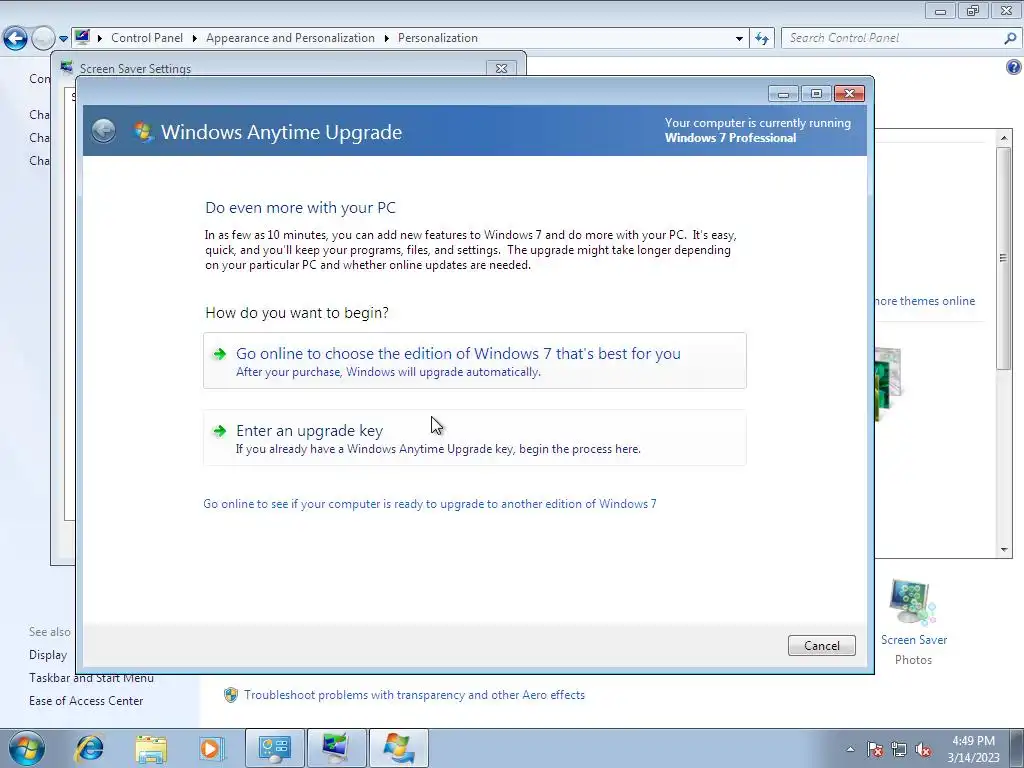1024x768 pixels.
Task: Open Troubleshoot problems with transparency link
Action: click(414, 695)
